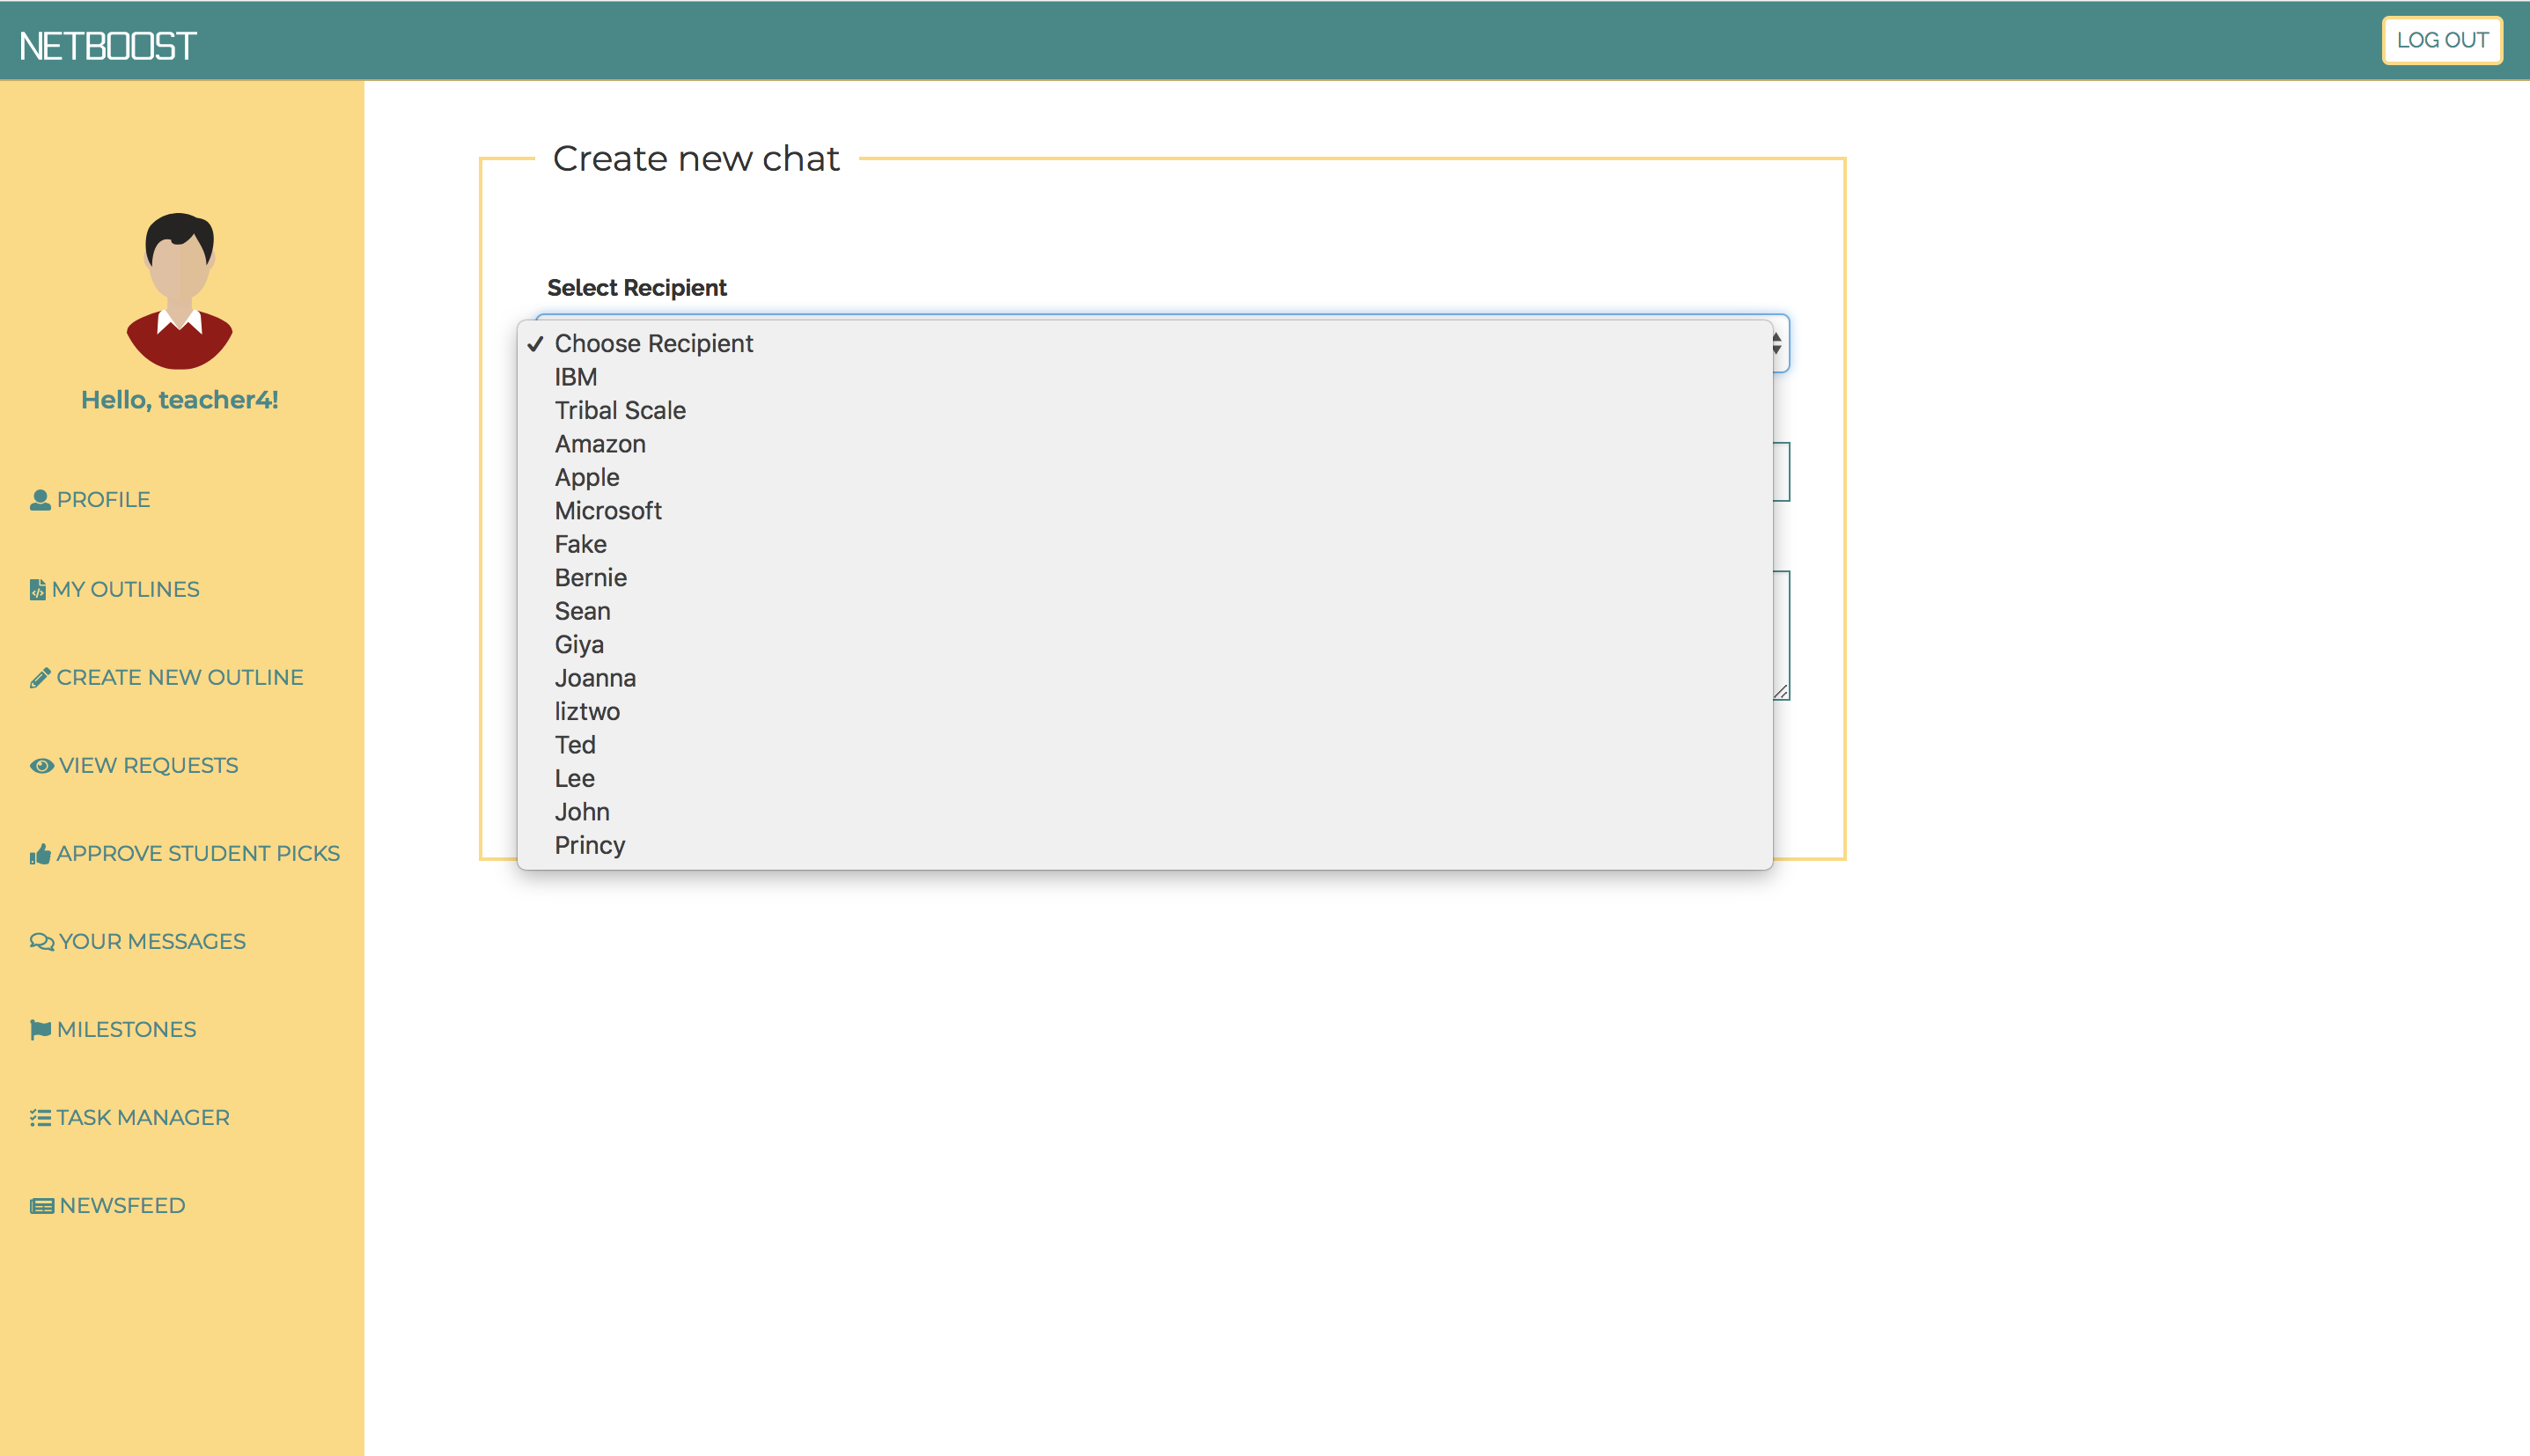Click the Approve Student Picks thumbs-up icon
This screenshot has width=2530, height=1456.
click(x=40, y=854)
